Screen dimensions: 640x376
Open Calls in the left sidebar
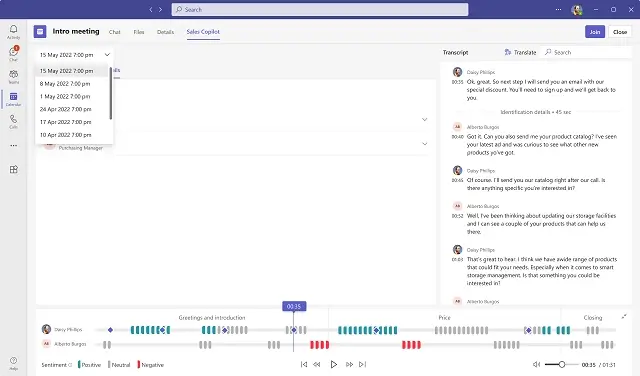(13, 121)
